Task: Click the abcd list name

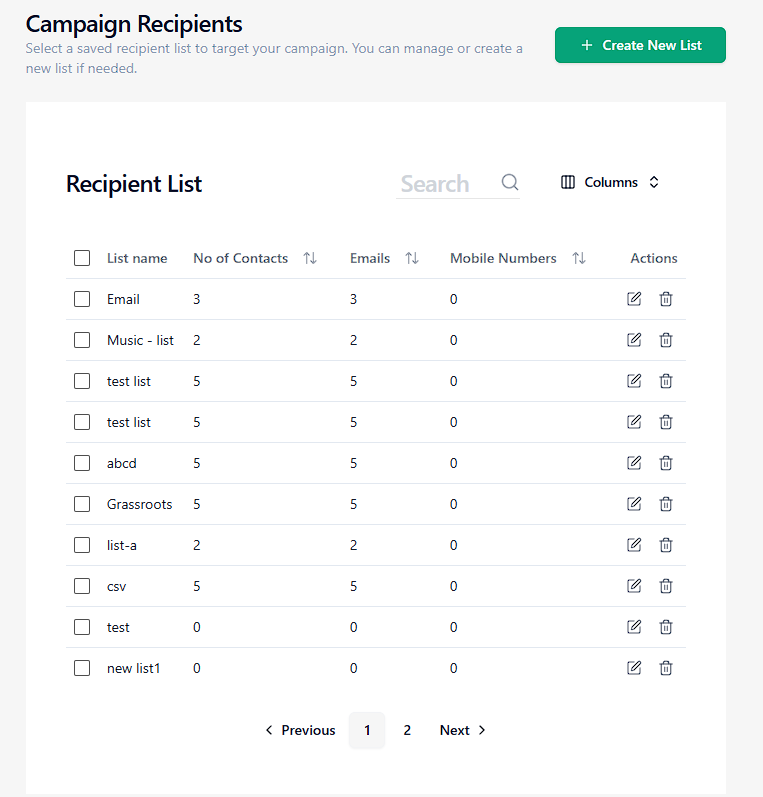Action: 121,463
